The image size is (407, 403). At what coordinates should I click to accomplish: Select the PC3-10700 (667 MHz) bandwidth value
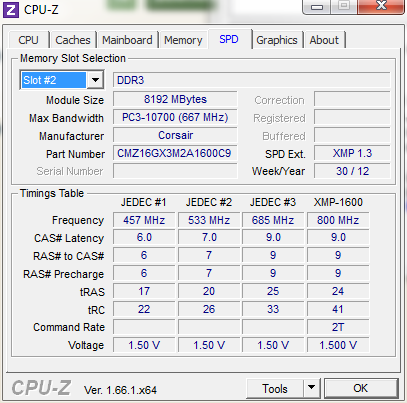(x=175, y=117)
